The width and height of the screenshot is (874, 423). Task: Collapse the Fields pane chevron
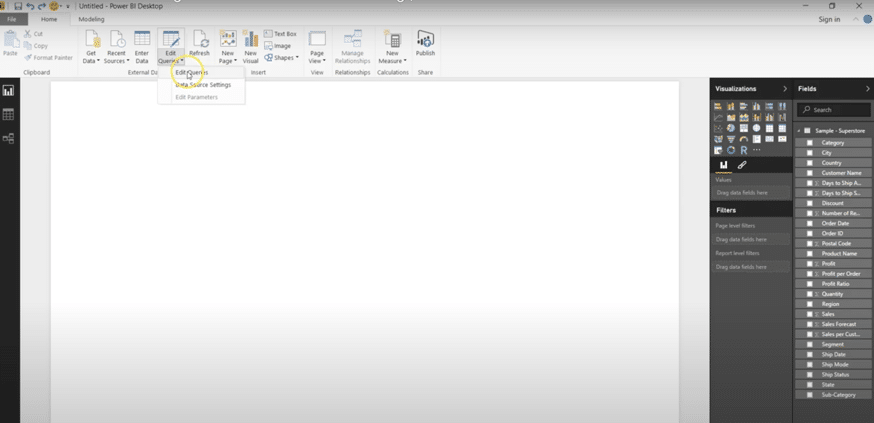point(867,89)
